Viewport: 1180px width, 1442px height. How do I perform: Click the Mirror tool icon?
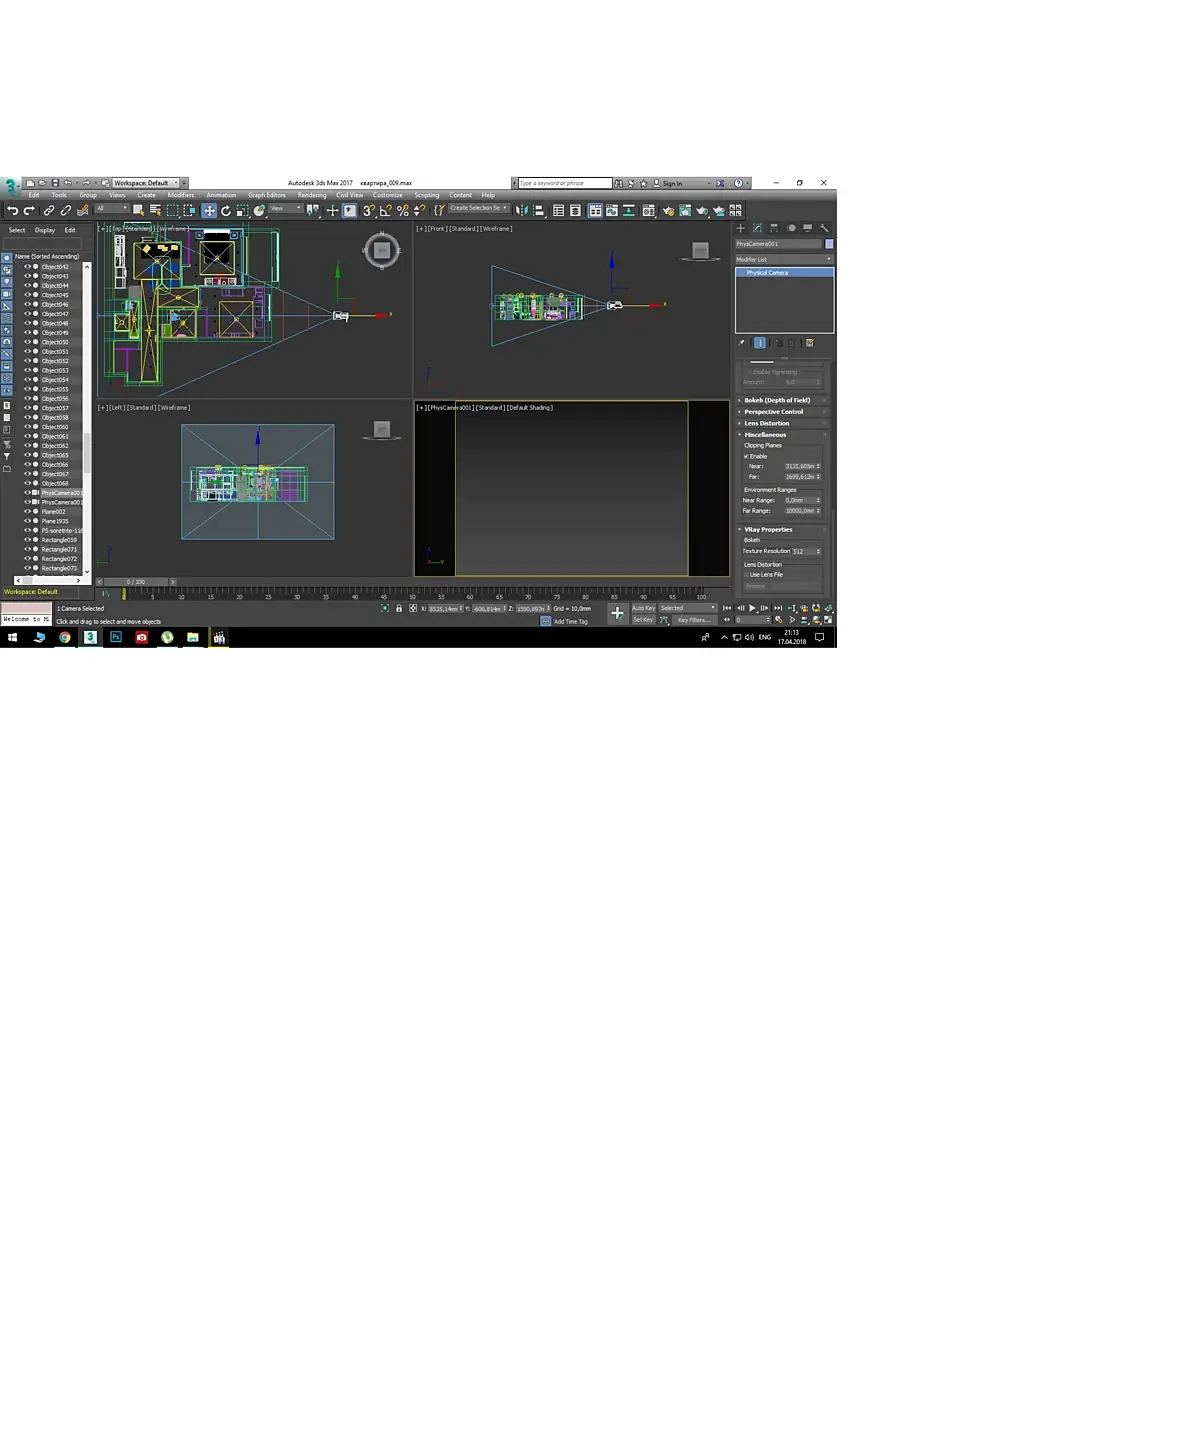pos(521,211)
